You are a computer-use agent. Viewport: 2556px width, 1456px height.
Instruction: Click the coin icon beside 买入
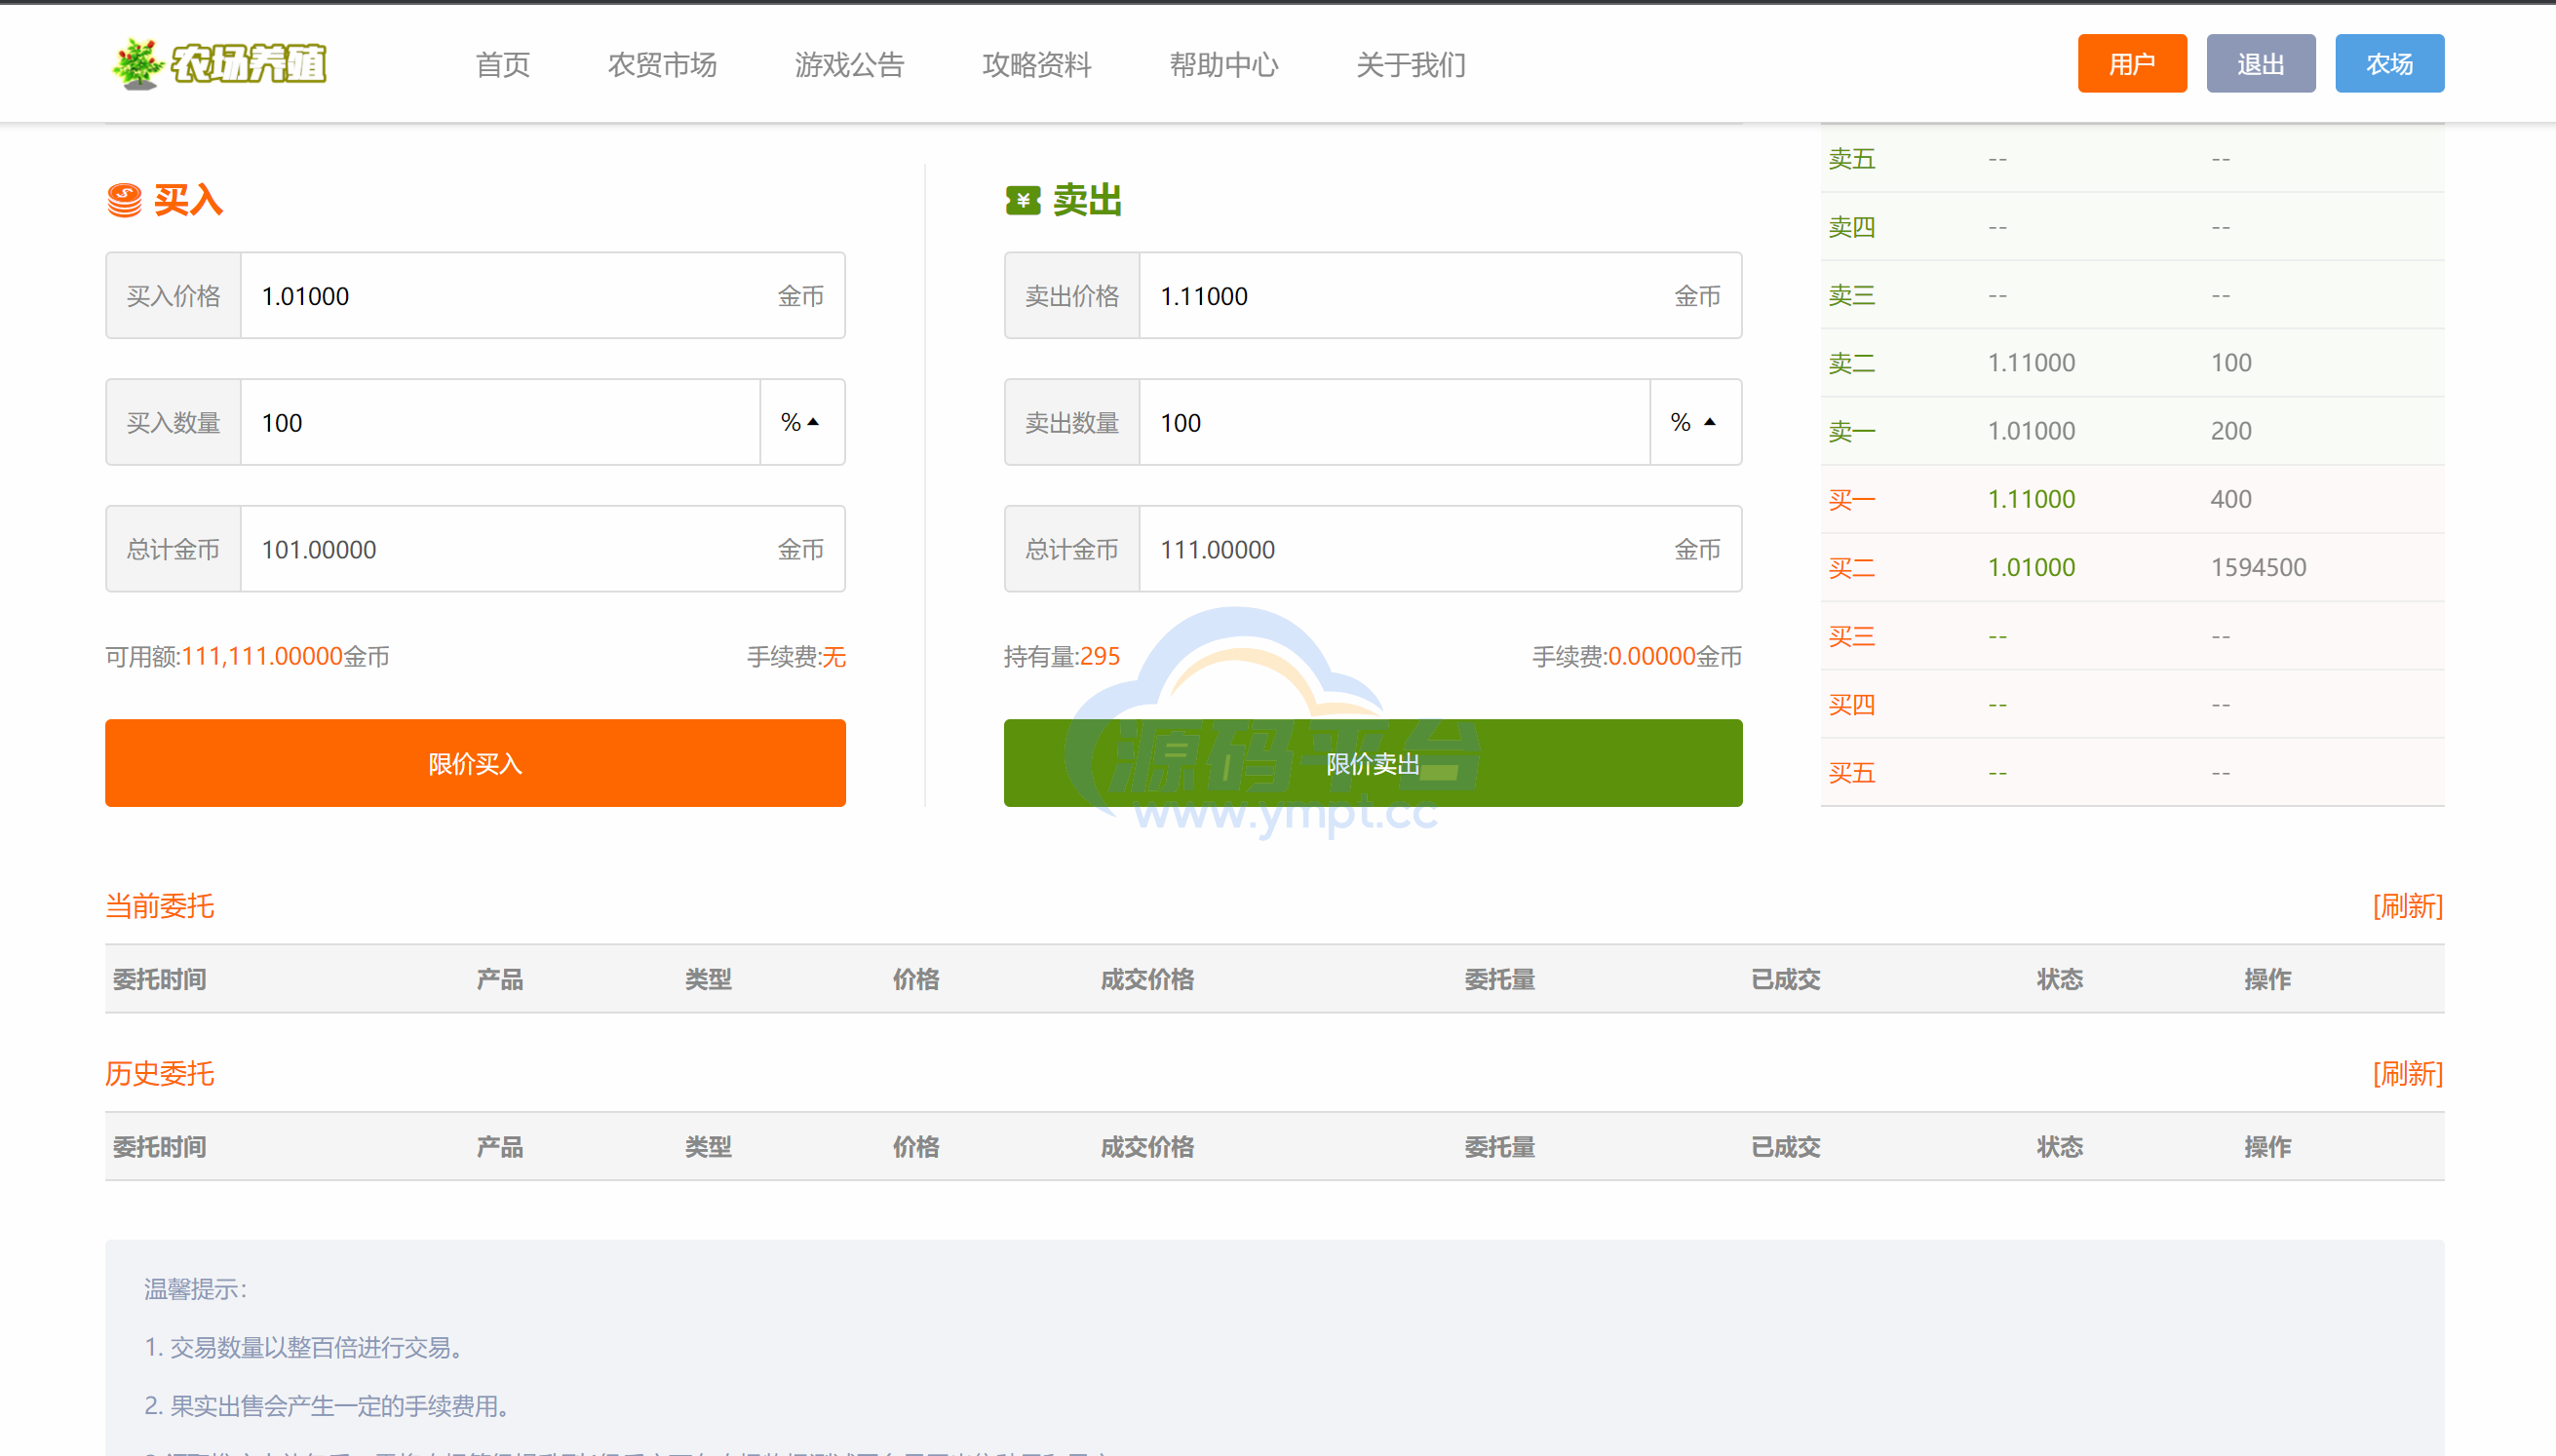click(125, 200)
